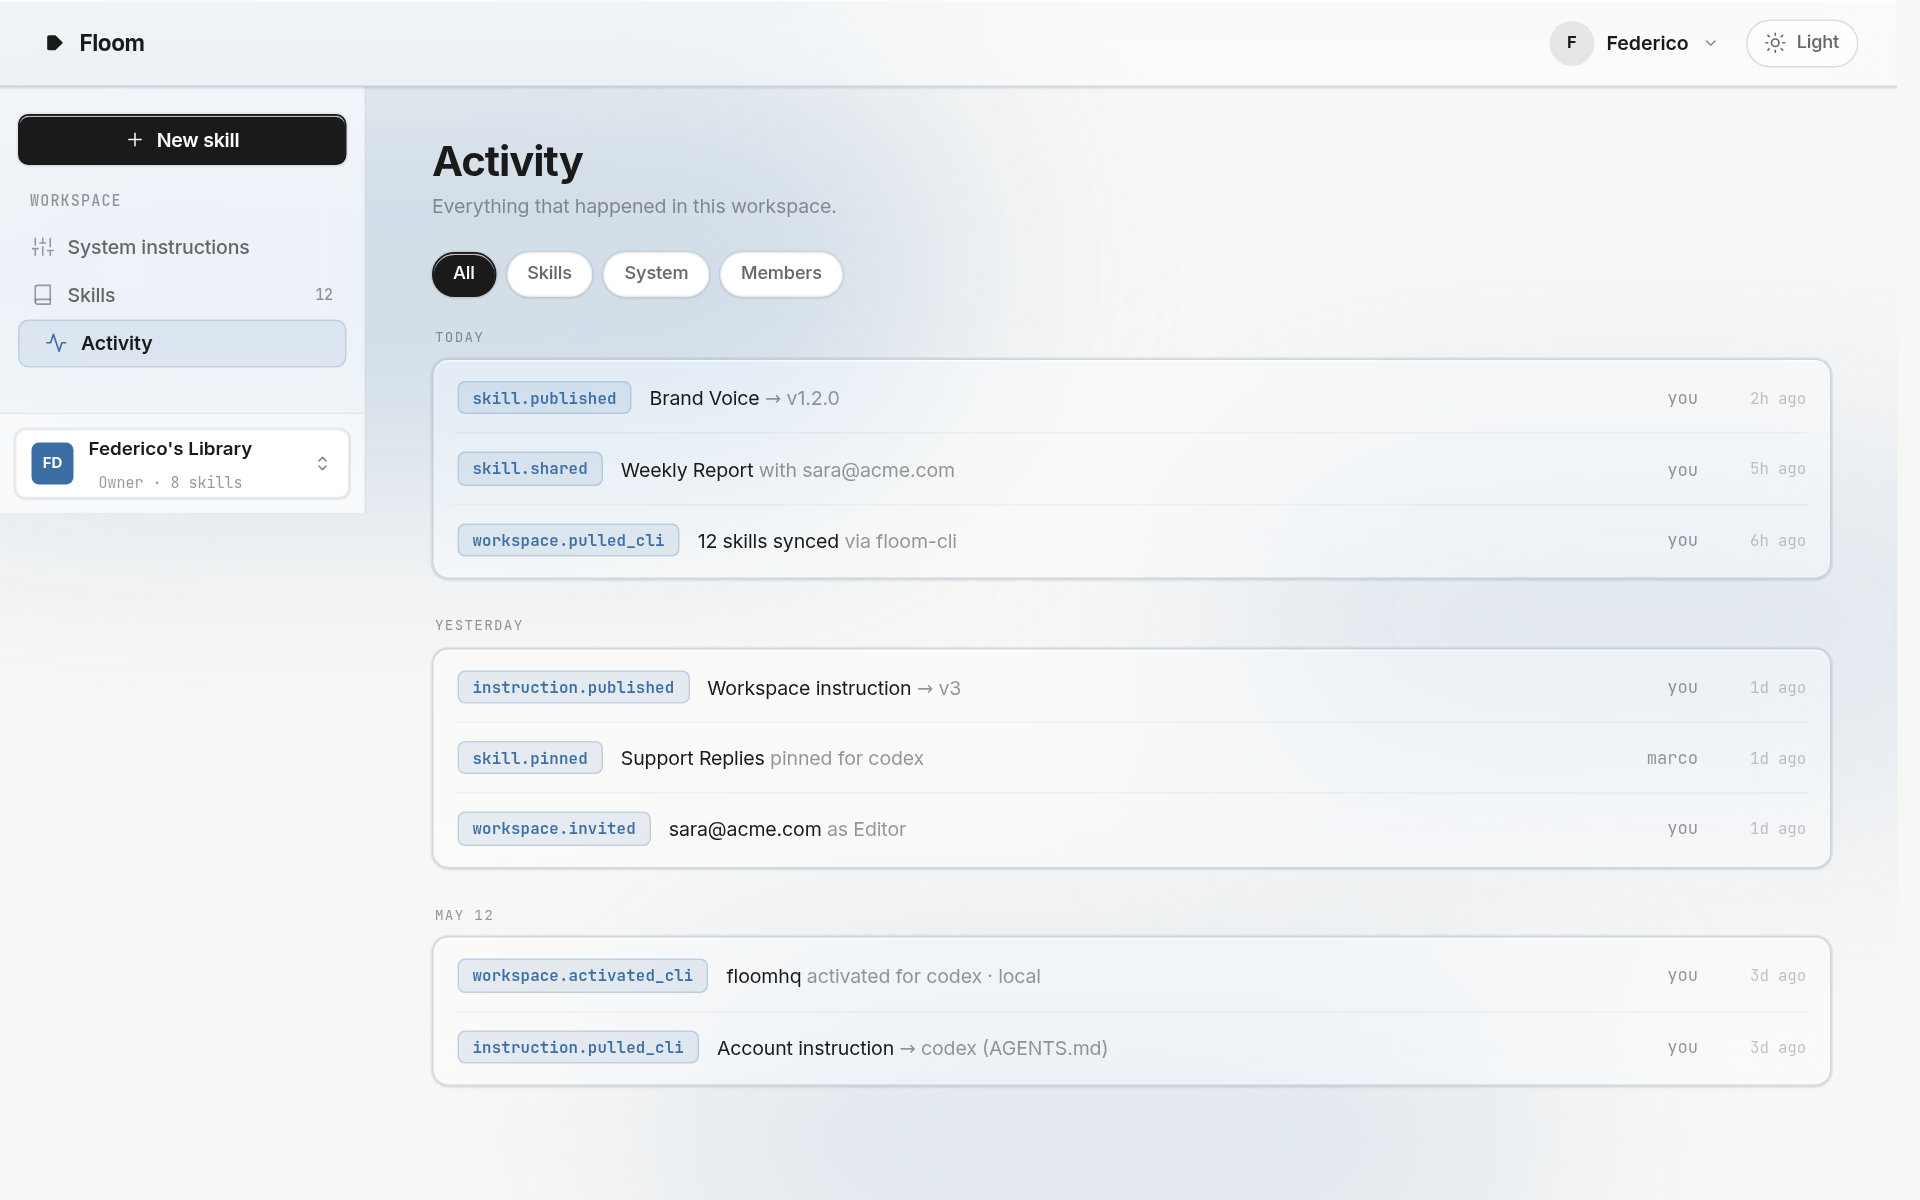Open the Federico account dropdown chevron
Viewport: 1920px width, 1200px height.
[1711, 43]
